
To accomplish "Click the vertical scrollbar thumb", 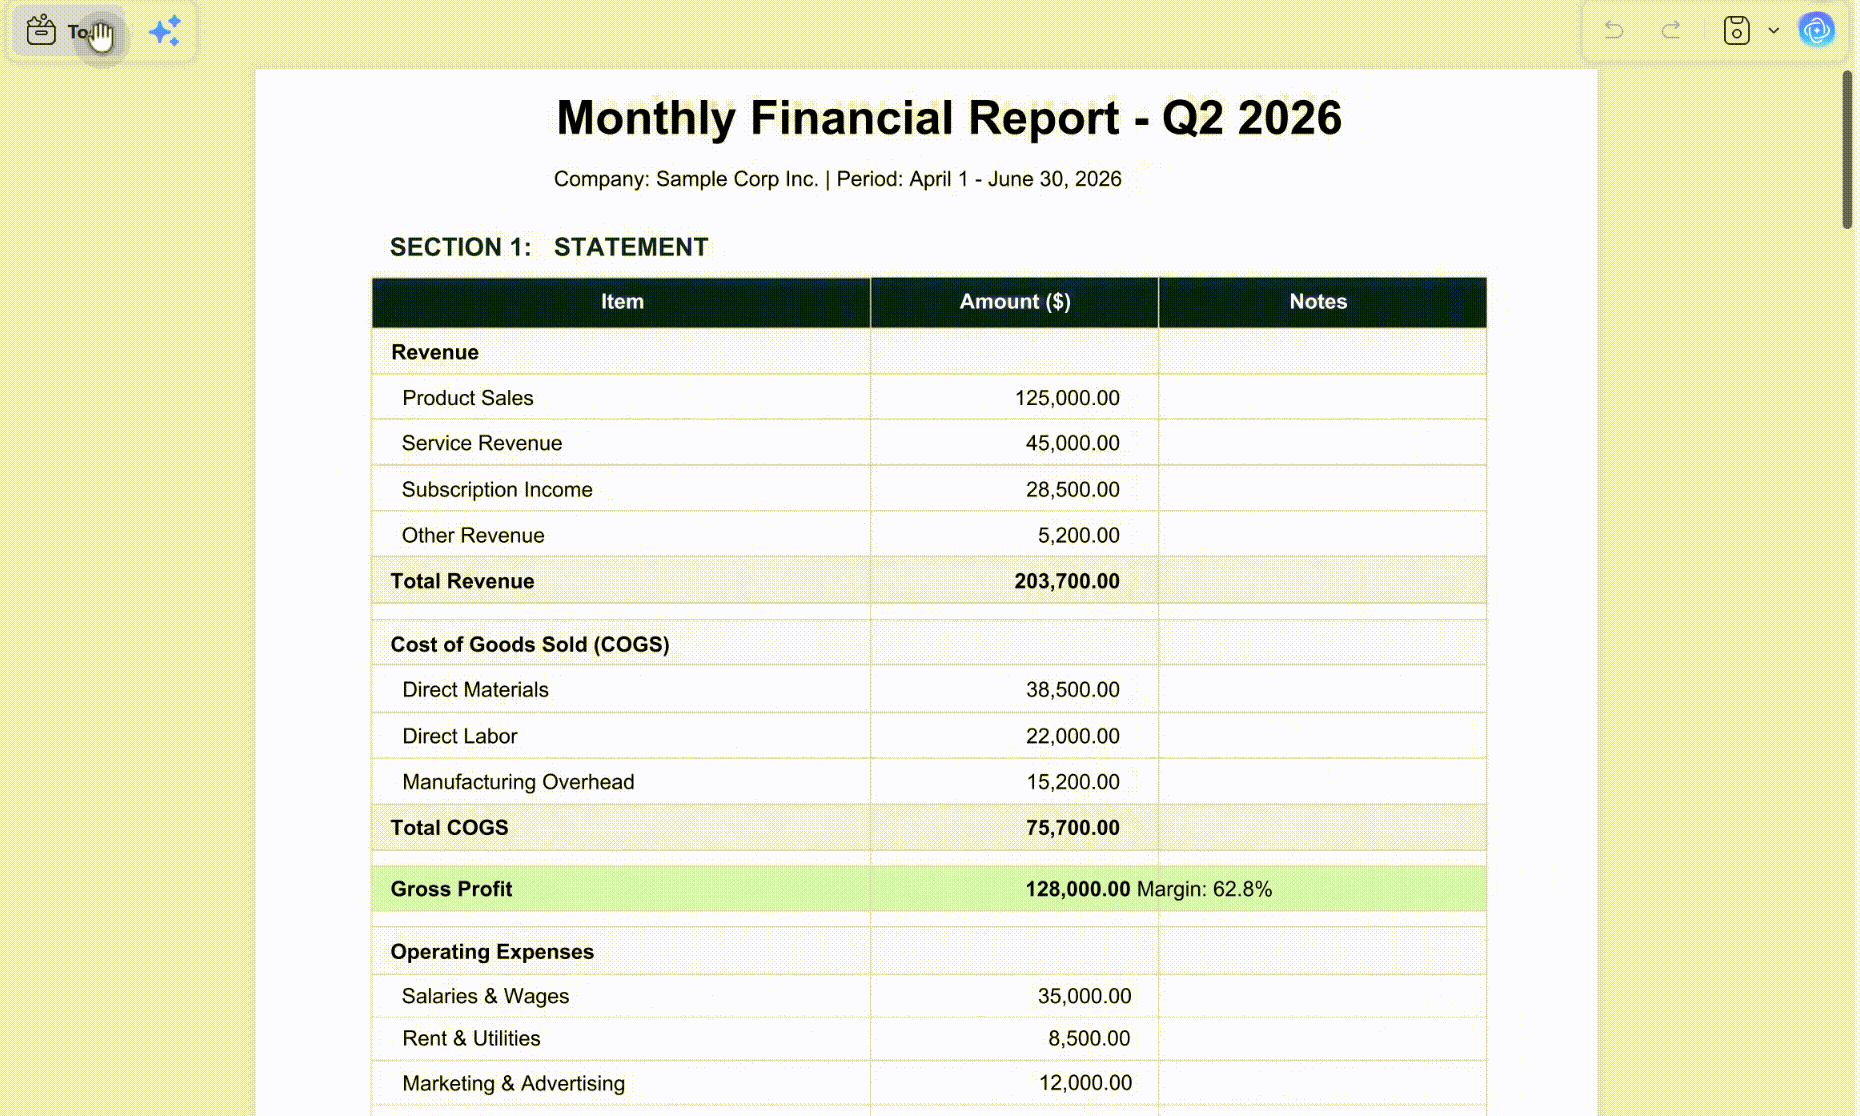I will coord(1847,150).
